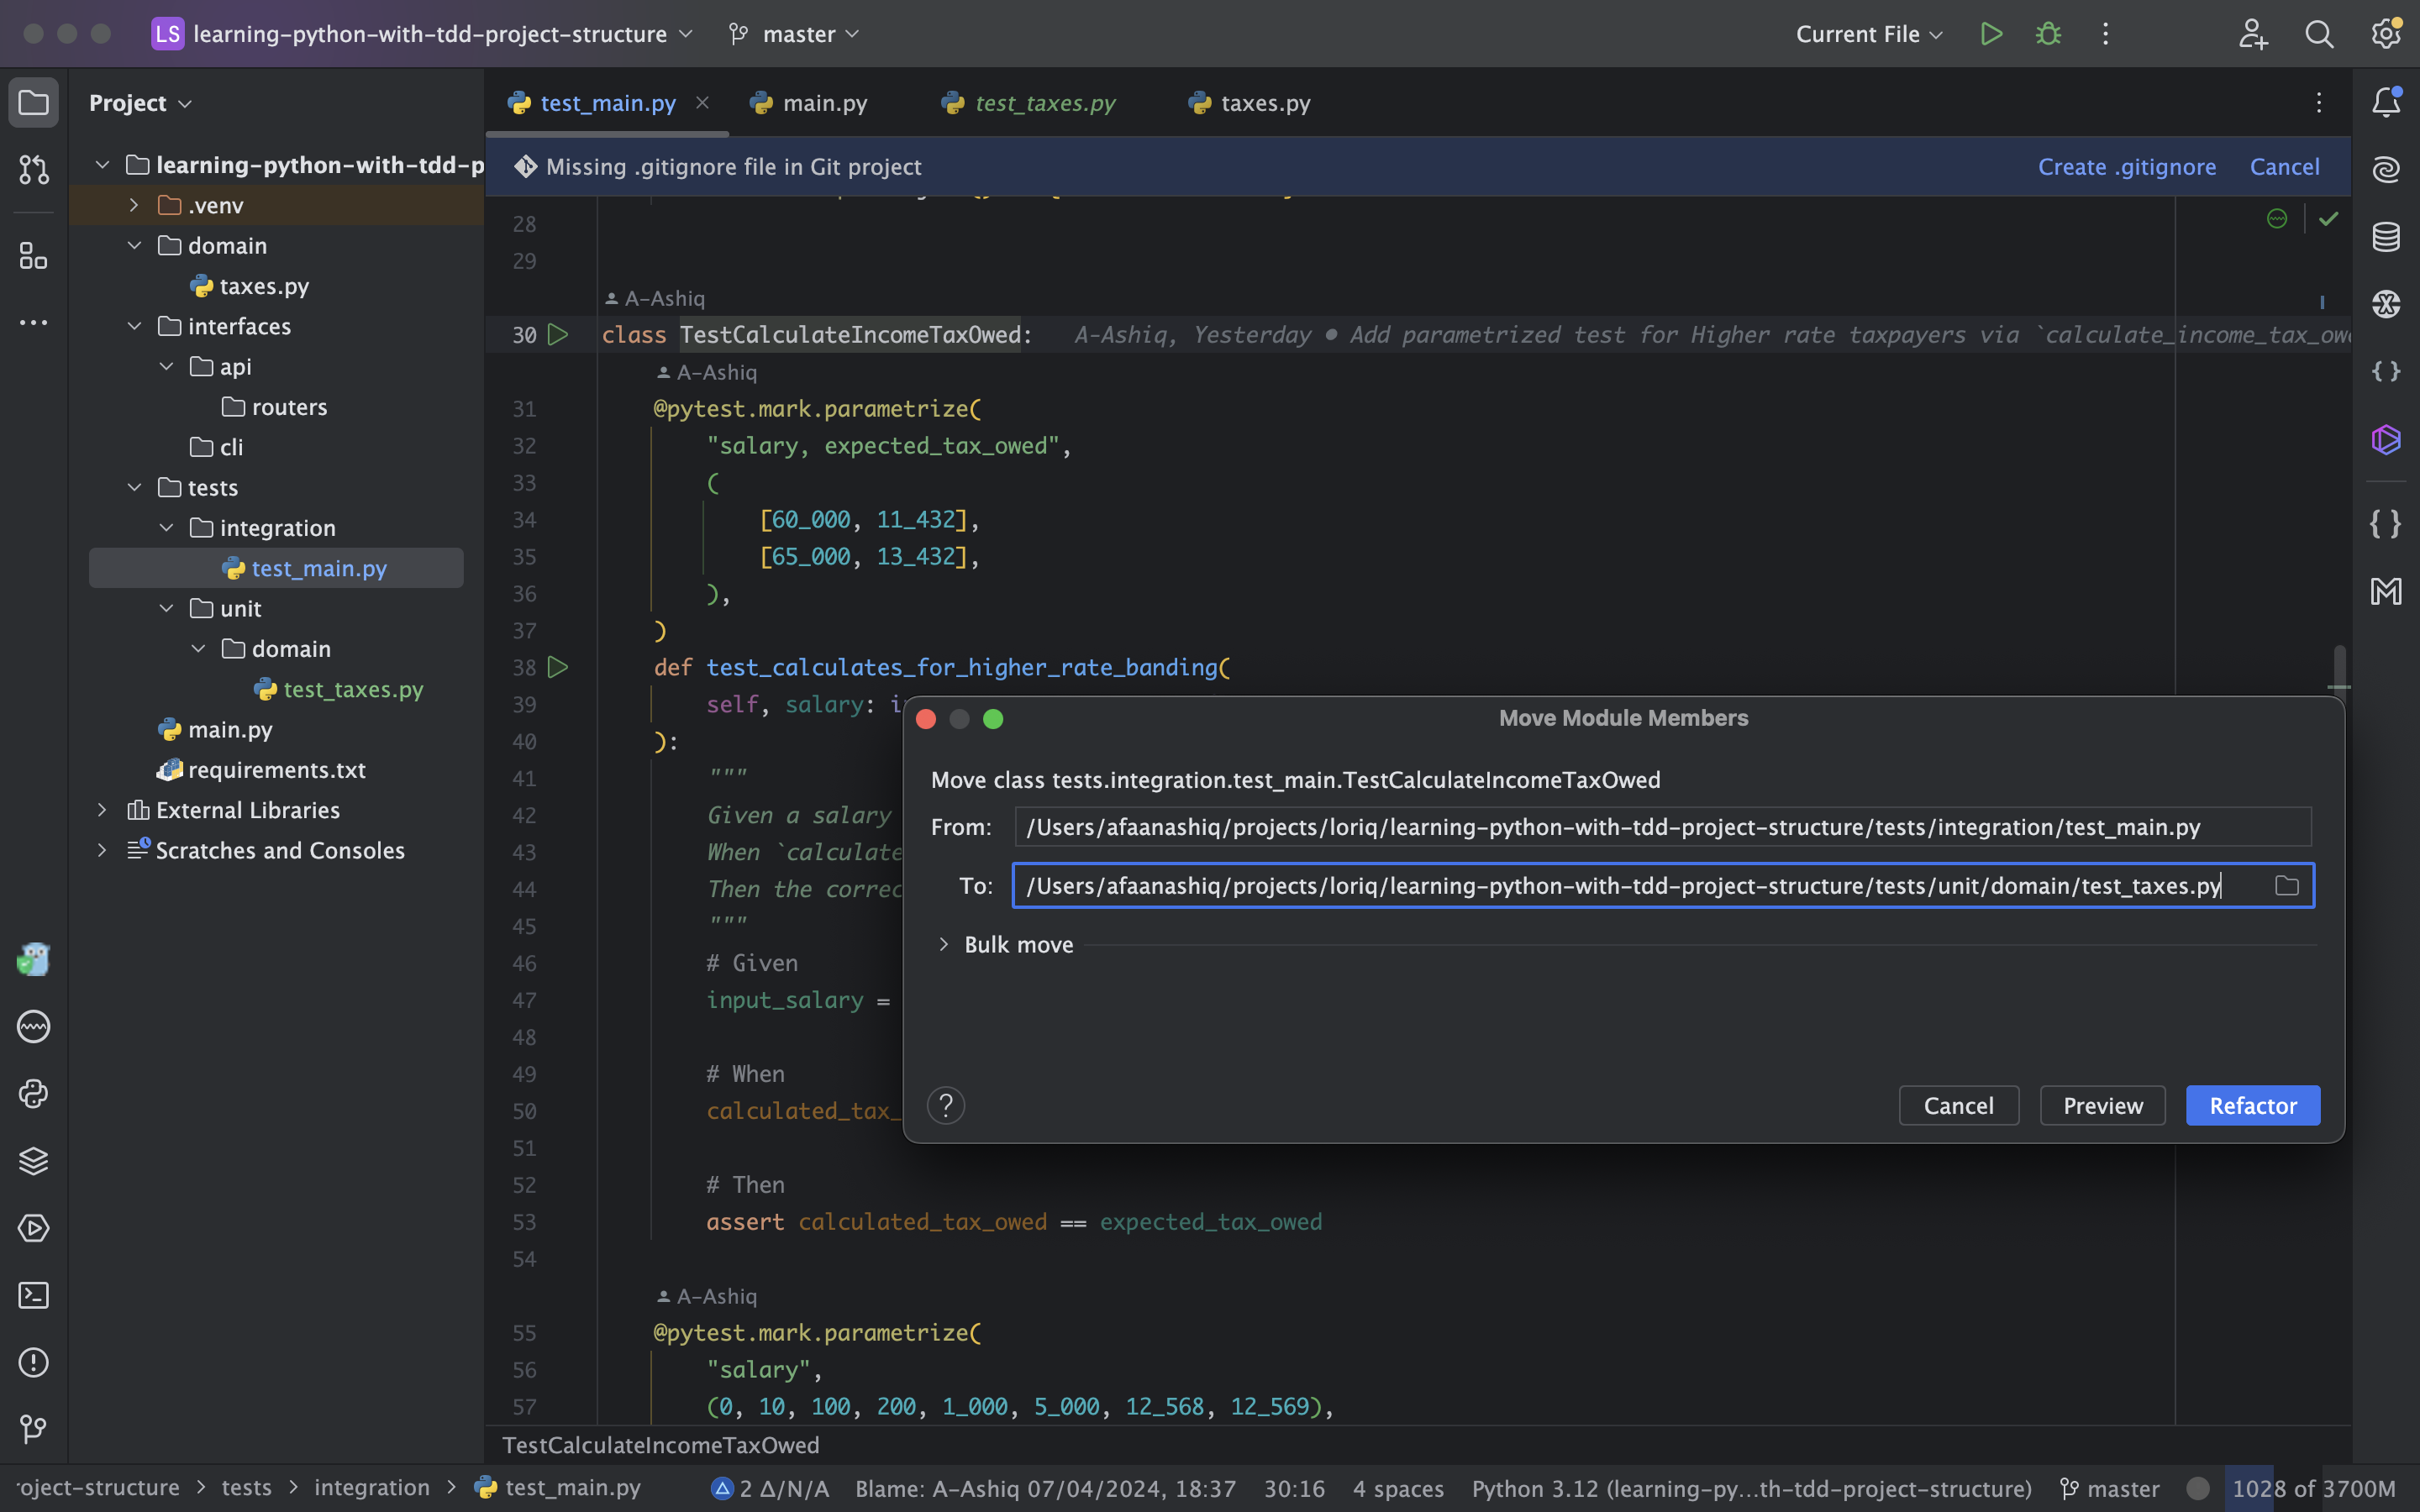
Task: Click Search Everywhere magnifier icon
Action: point(2319,34)
